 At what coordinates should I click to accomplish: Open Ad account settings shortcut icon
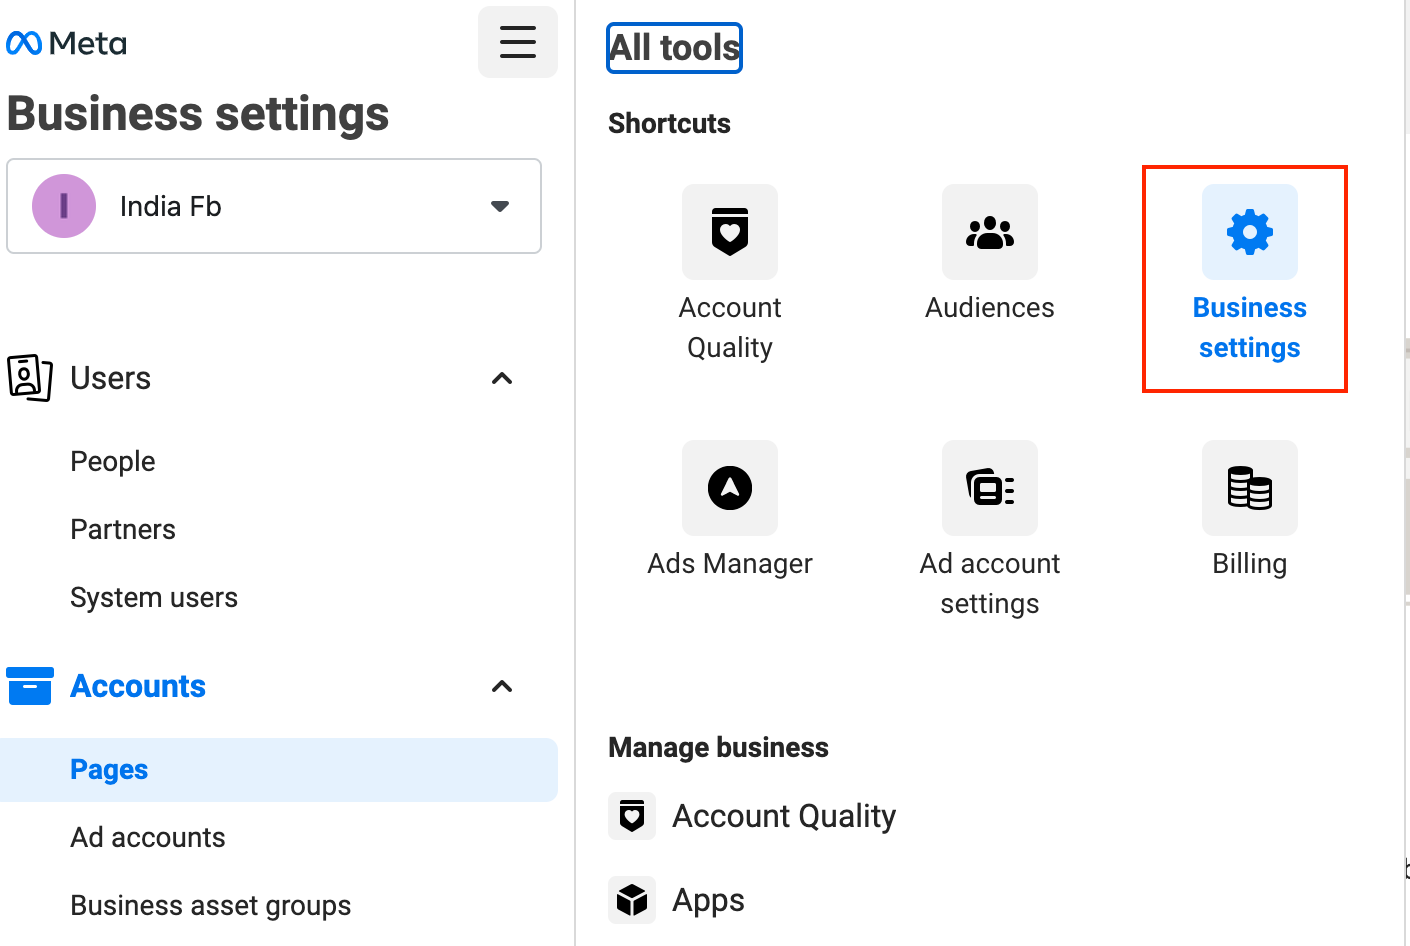(x=990, y=488)
